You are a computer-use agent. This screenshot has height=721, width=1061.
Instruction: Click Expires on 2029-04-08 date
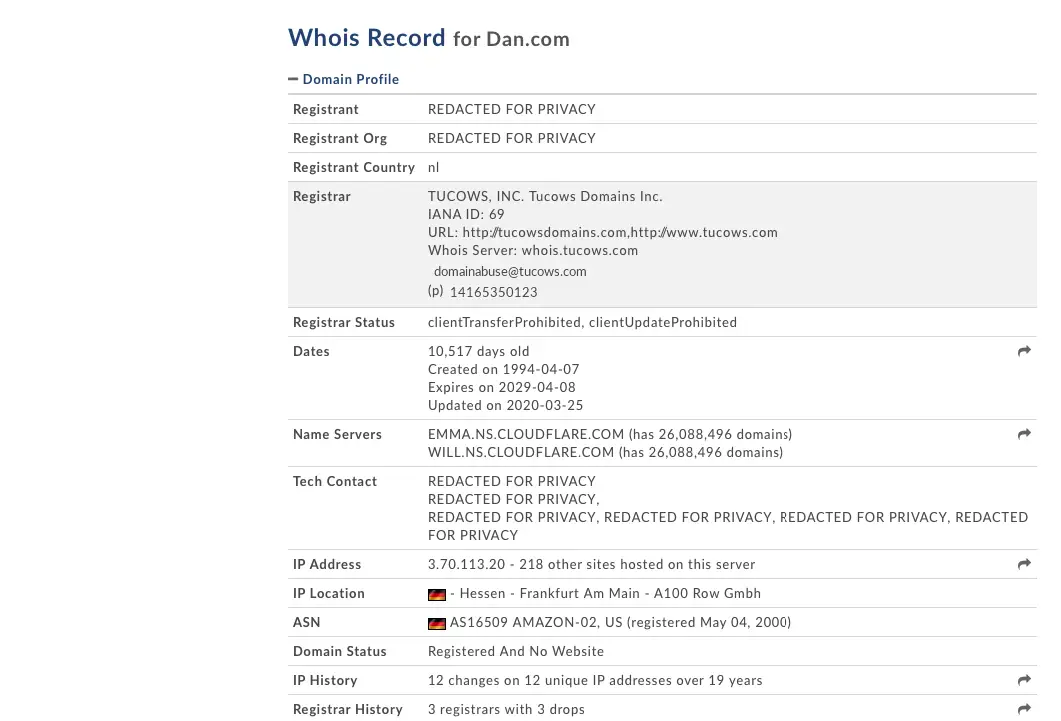pyautogui.click(x=501, y=387)
